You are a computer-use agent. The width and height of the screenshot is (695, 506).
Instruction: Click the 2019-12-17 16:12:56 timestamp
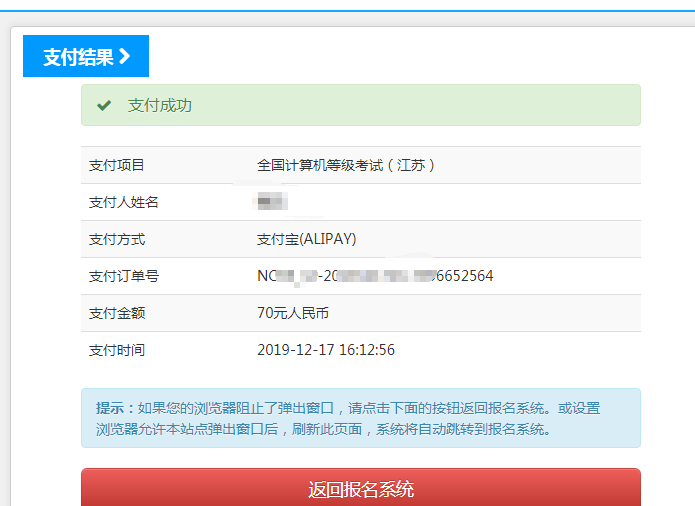point(326,350)
